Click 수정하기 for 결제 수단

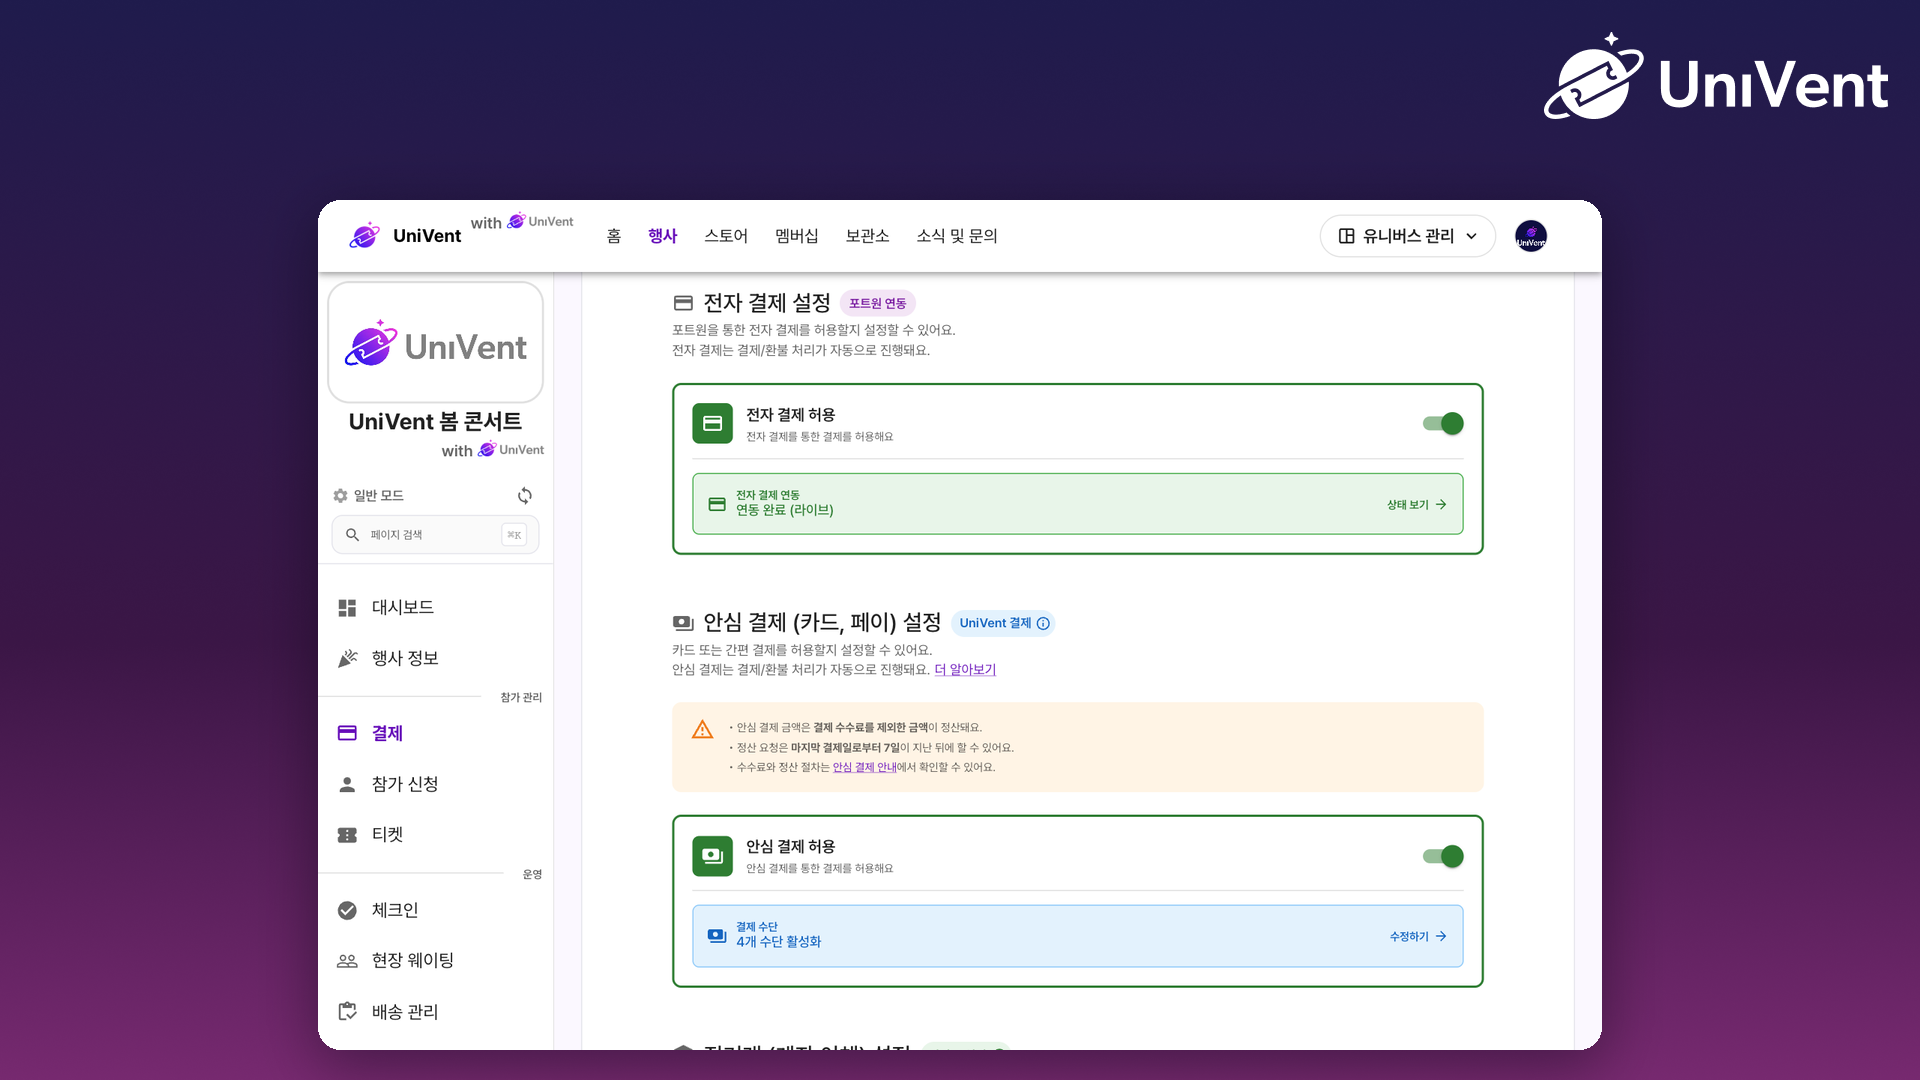coord(1417,937)
